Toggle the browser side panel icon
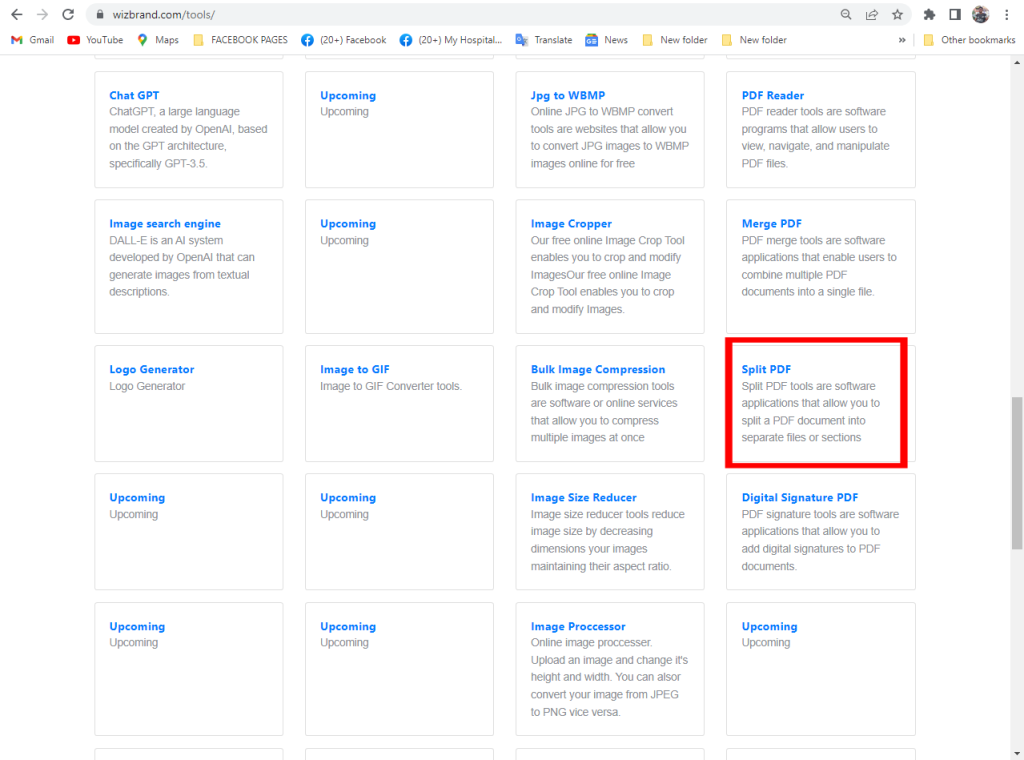1024x760 pixels. [955, 15]
